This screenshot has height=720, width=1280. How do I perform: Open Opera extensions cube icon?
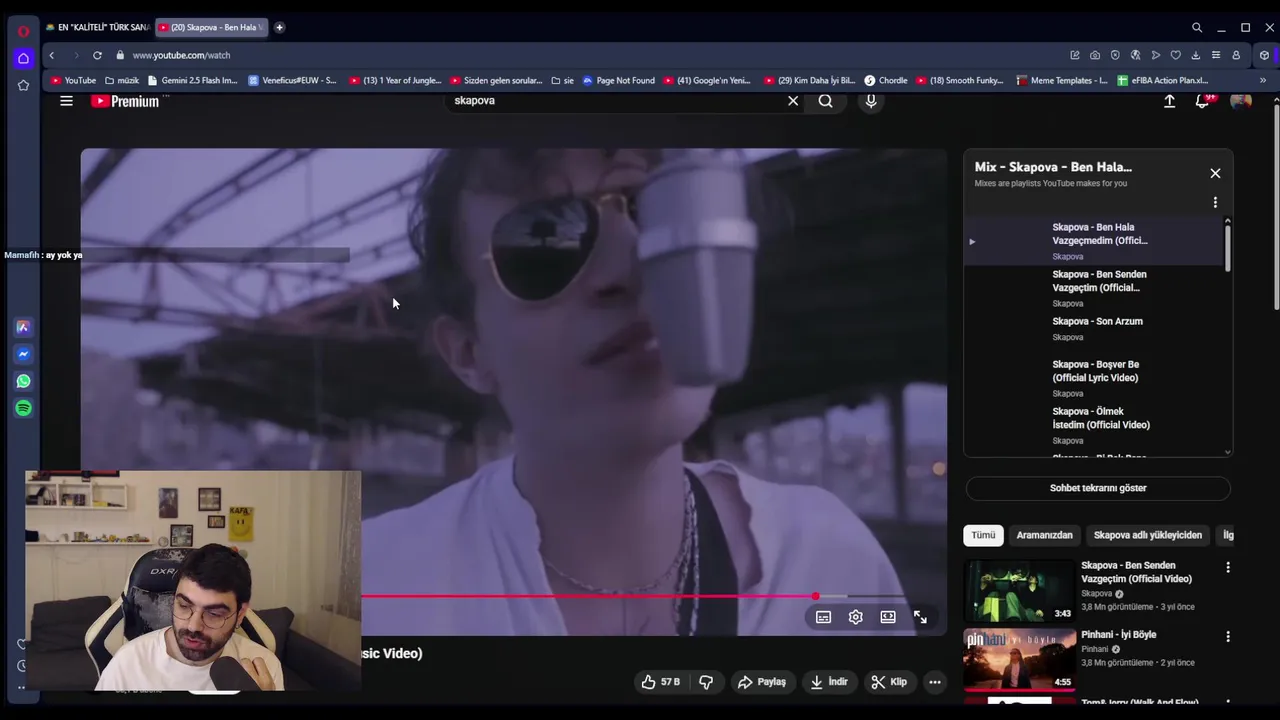coord(1264,55)
